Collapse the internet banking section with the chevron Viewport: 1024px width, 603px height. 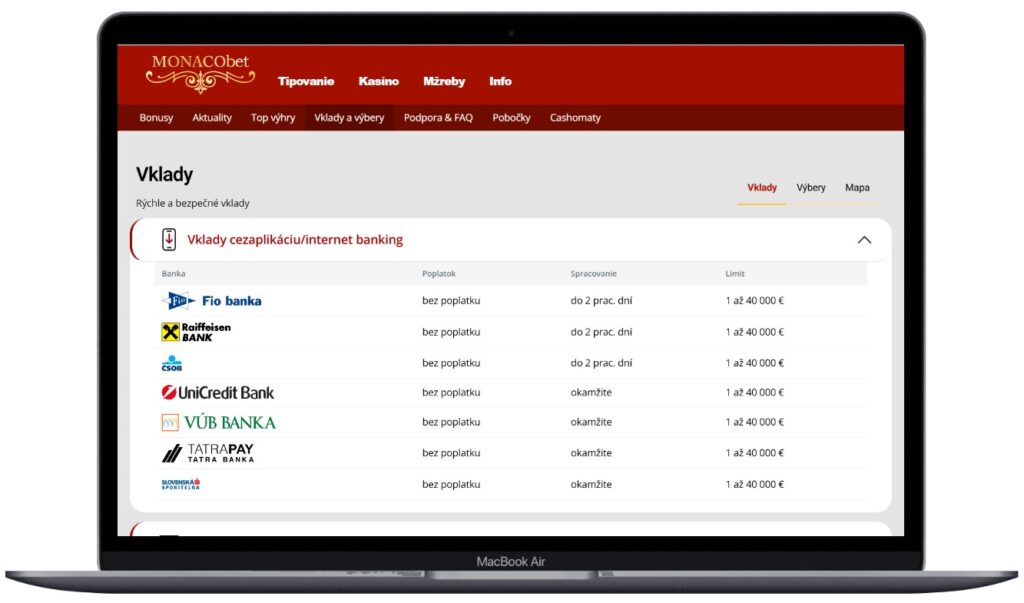[x=864, y=240]
